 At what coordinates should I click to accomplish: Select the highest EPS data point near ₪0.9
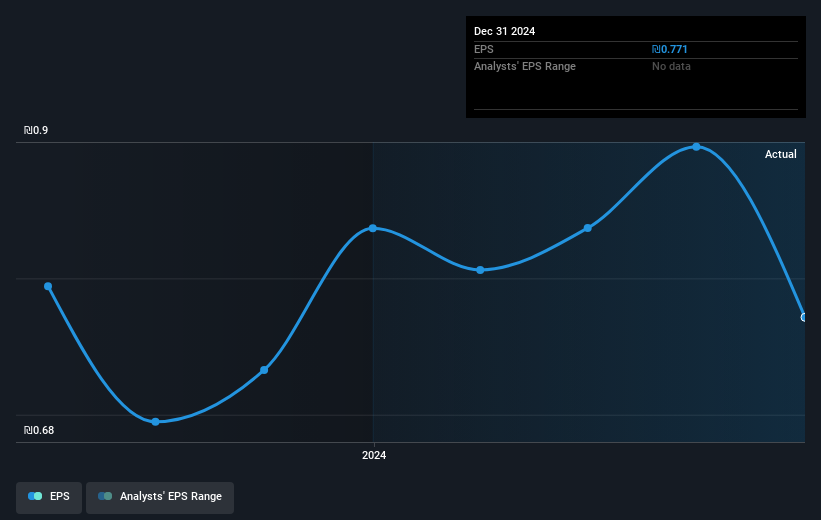tap(696, 147)
